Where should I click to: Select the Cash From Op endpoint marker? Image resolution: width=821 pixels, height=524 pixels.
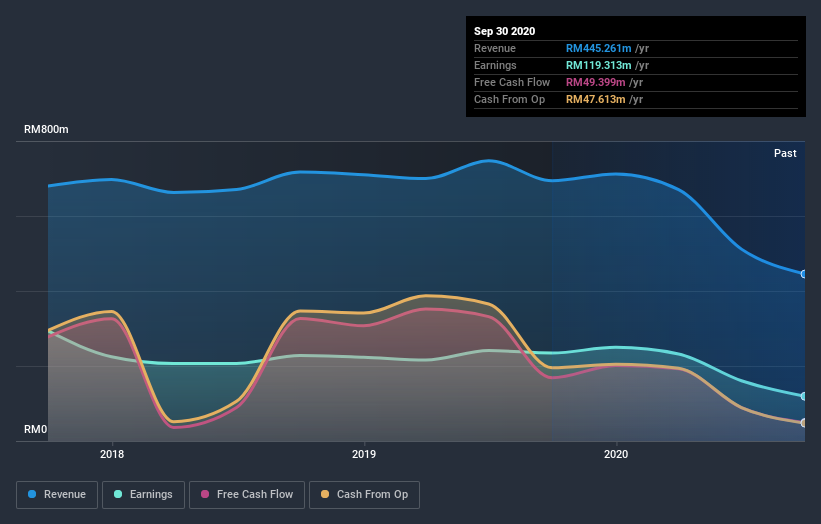803,422
